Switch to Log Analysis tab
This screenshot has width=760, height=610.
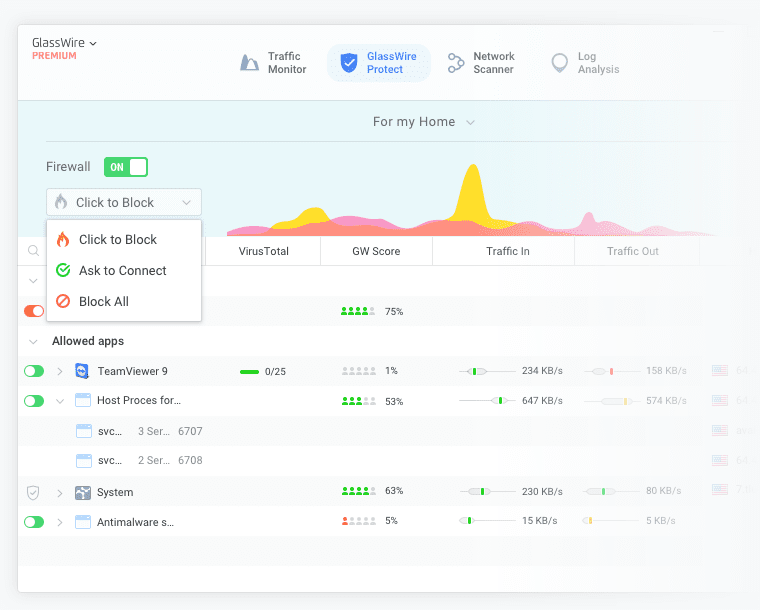coord(586,63)
